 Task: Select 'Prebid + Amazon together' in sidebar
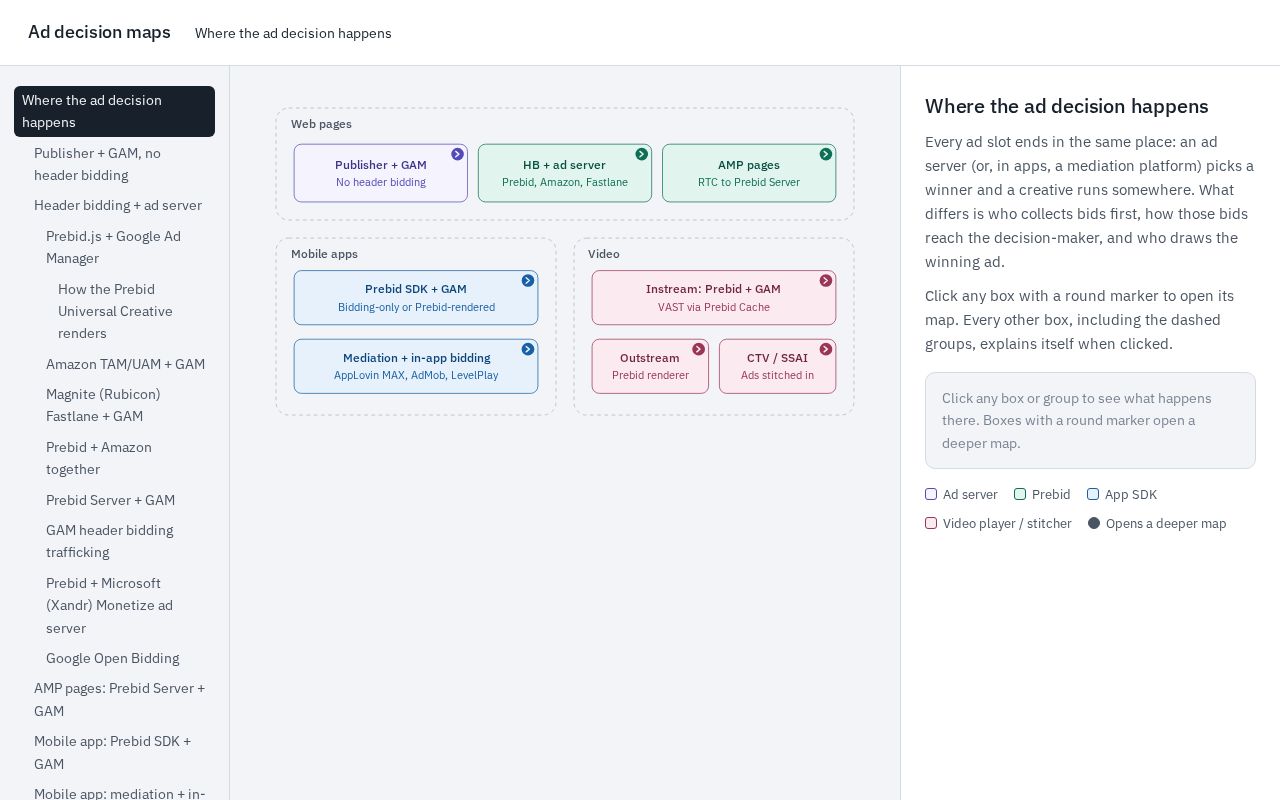click(126, 458)
